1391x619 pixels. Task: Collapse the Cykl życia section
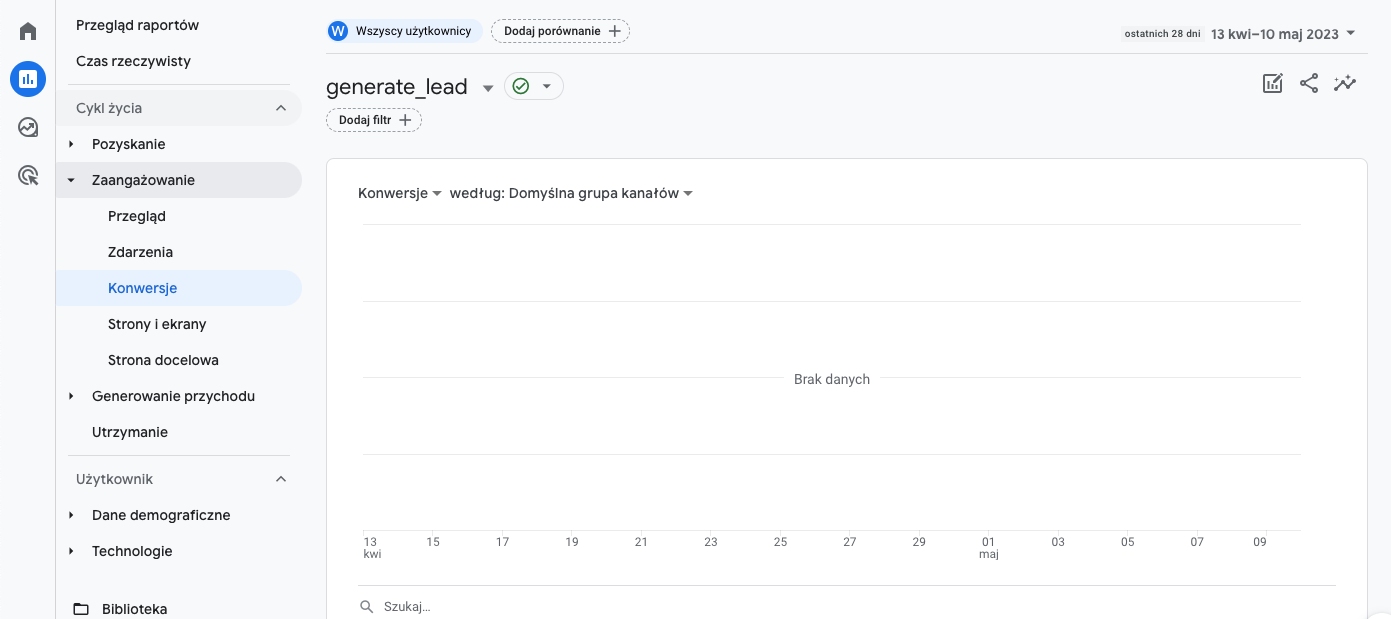click(x=281, y=108)
